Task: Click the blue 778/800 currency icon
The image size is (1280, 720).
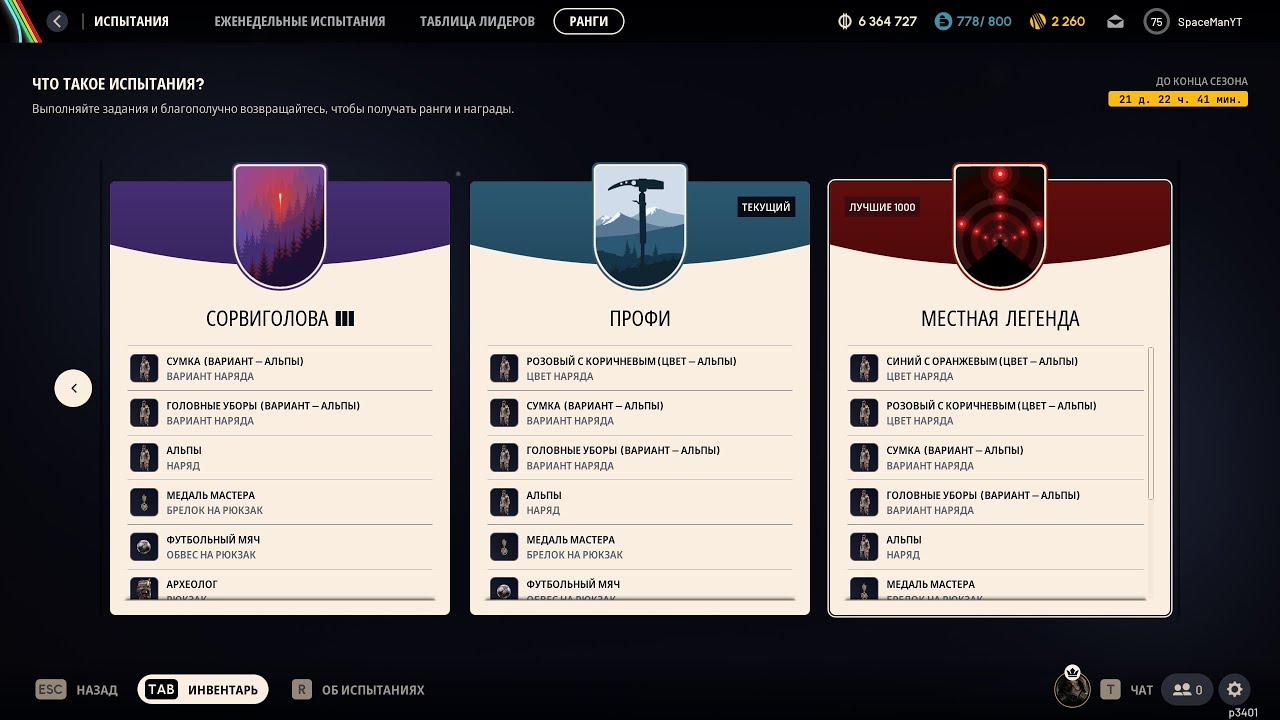Action: coord(943,21)
